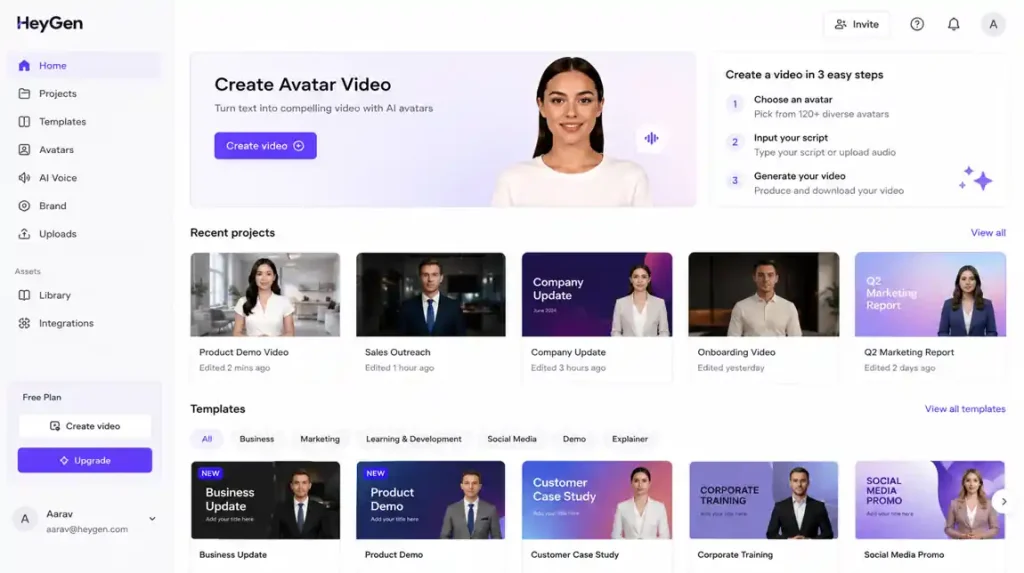Click the Avatars sidebar icon
Image resolution: width=1024 pixels, height=573 pixels.
click(24, 150)
